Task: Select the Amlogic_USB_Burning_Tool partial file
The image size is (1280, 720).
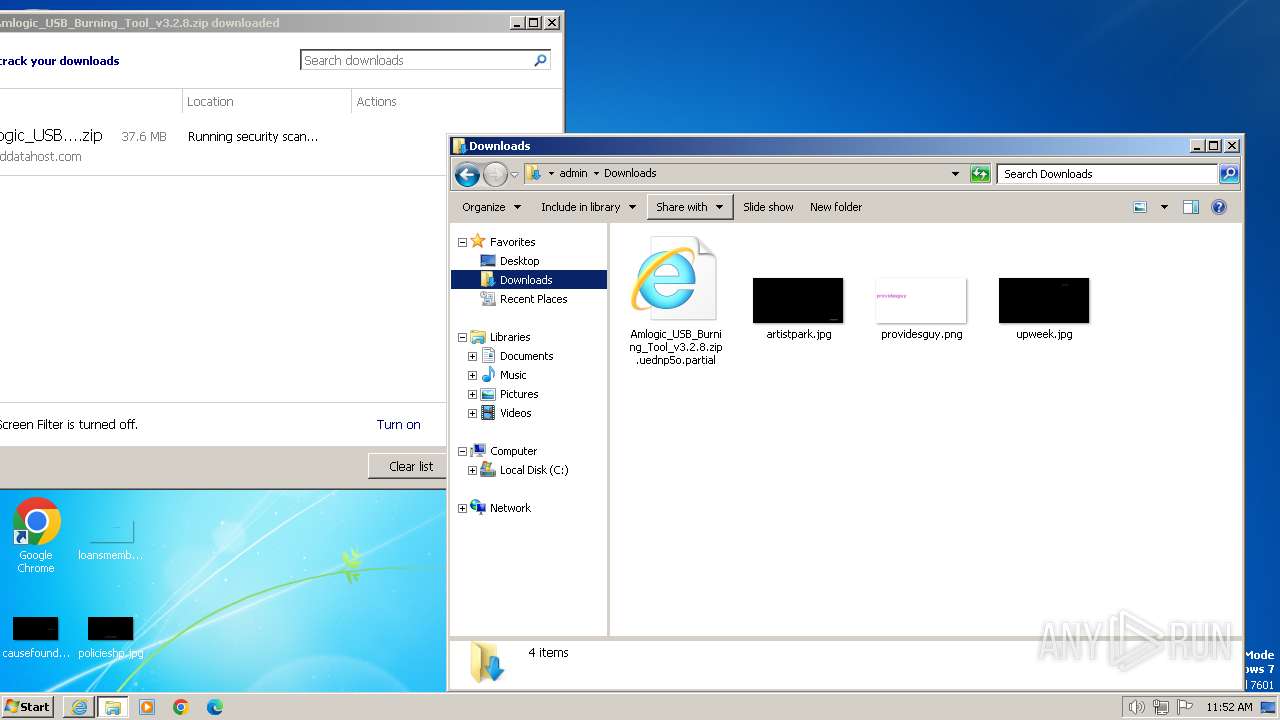Action: tap(675, 301)
